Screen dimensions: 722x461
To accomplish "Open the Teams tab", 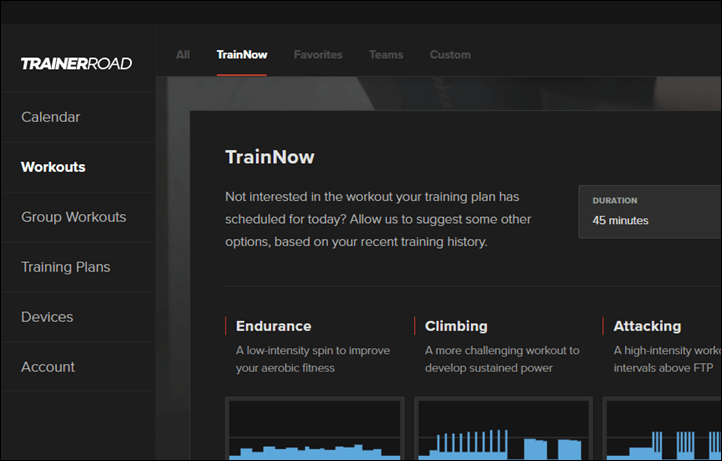I will 386,54.
